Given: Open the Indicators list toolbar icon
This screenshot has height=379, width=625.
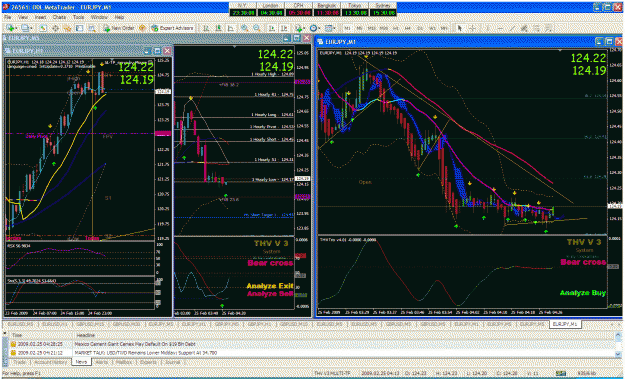Looking at the screenshot, I should tap(298, 28).
